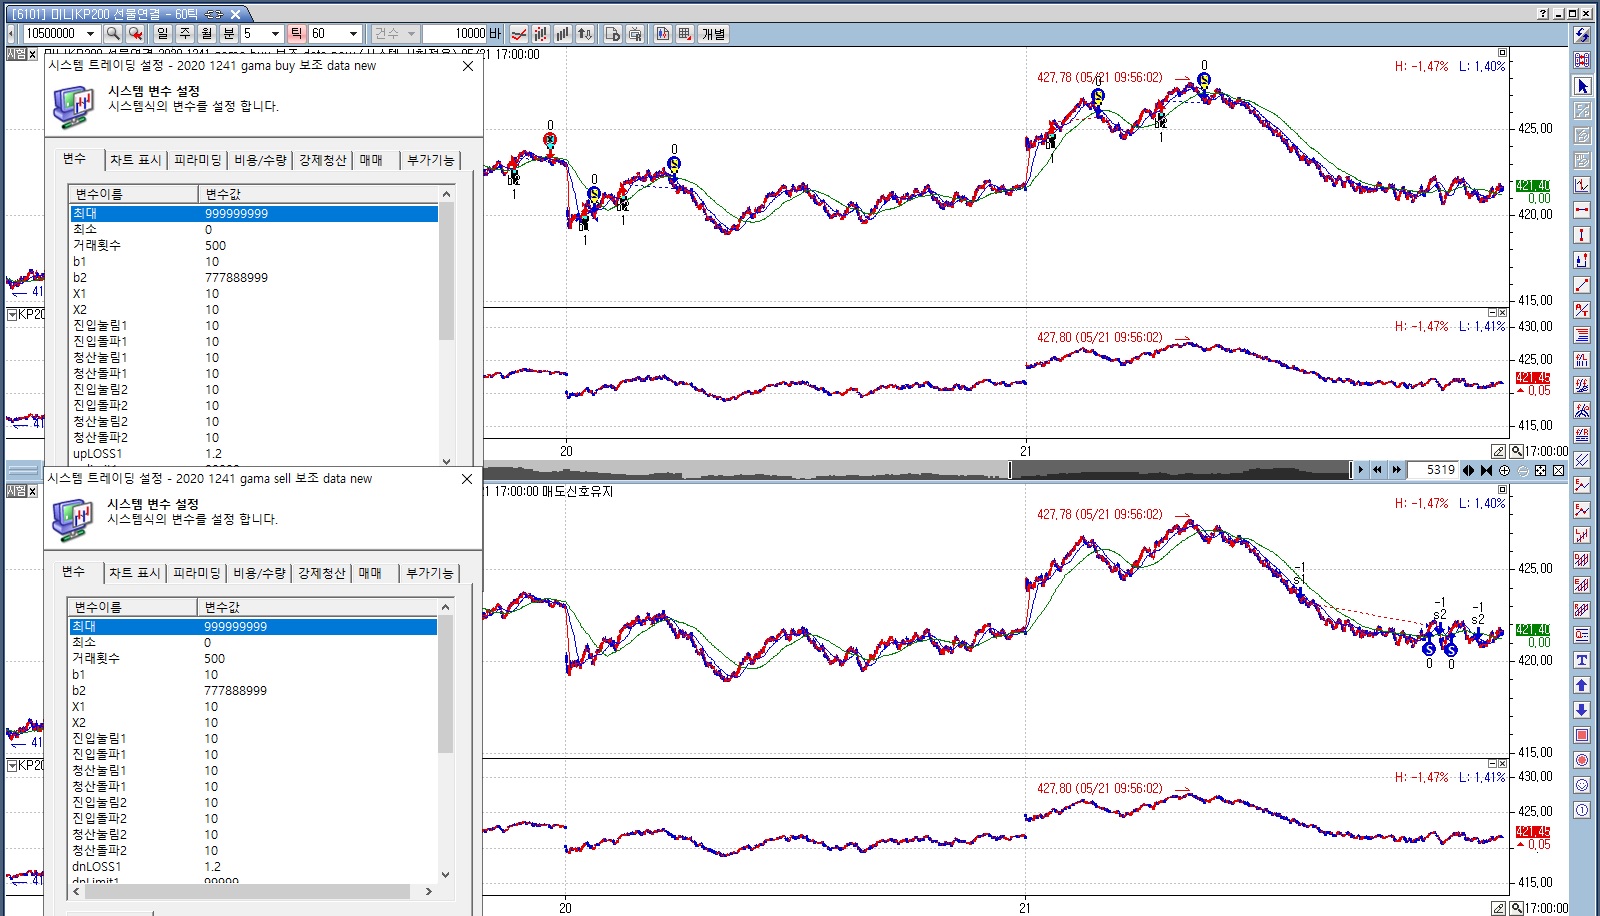Switch to 강제청산 tab in buy settings
This screenshot has width=1600, height=916.
[322, 160]
